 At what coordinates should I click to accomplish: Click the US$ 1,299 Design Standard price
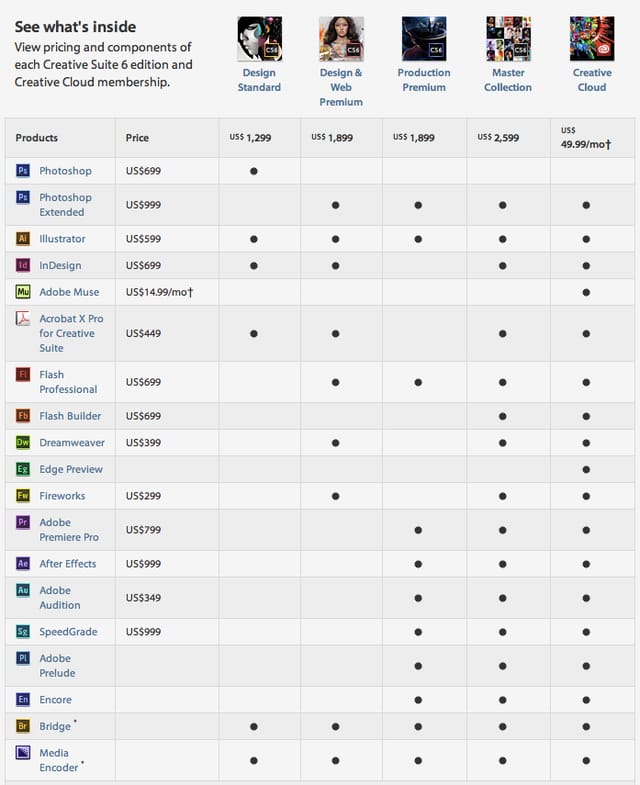click(x=250, y=138)
